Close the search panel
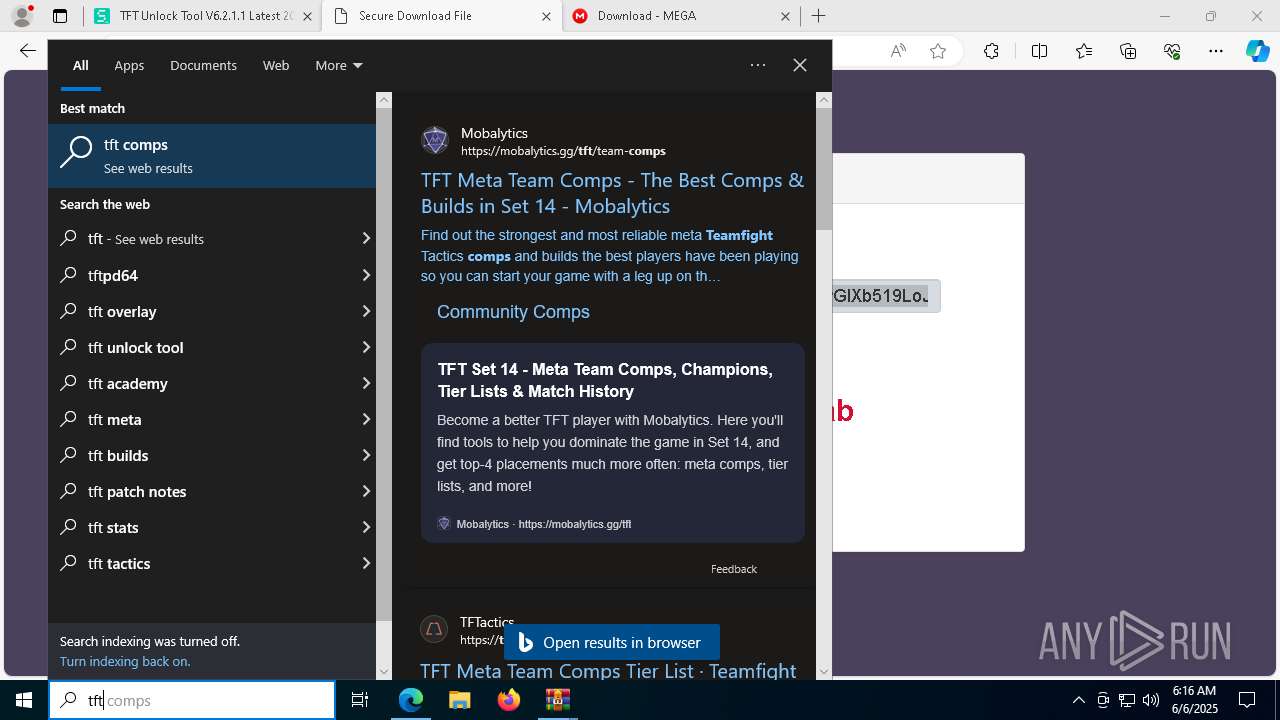This screenshot has height=720, width=1280. [x=800, y=65]
